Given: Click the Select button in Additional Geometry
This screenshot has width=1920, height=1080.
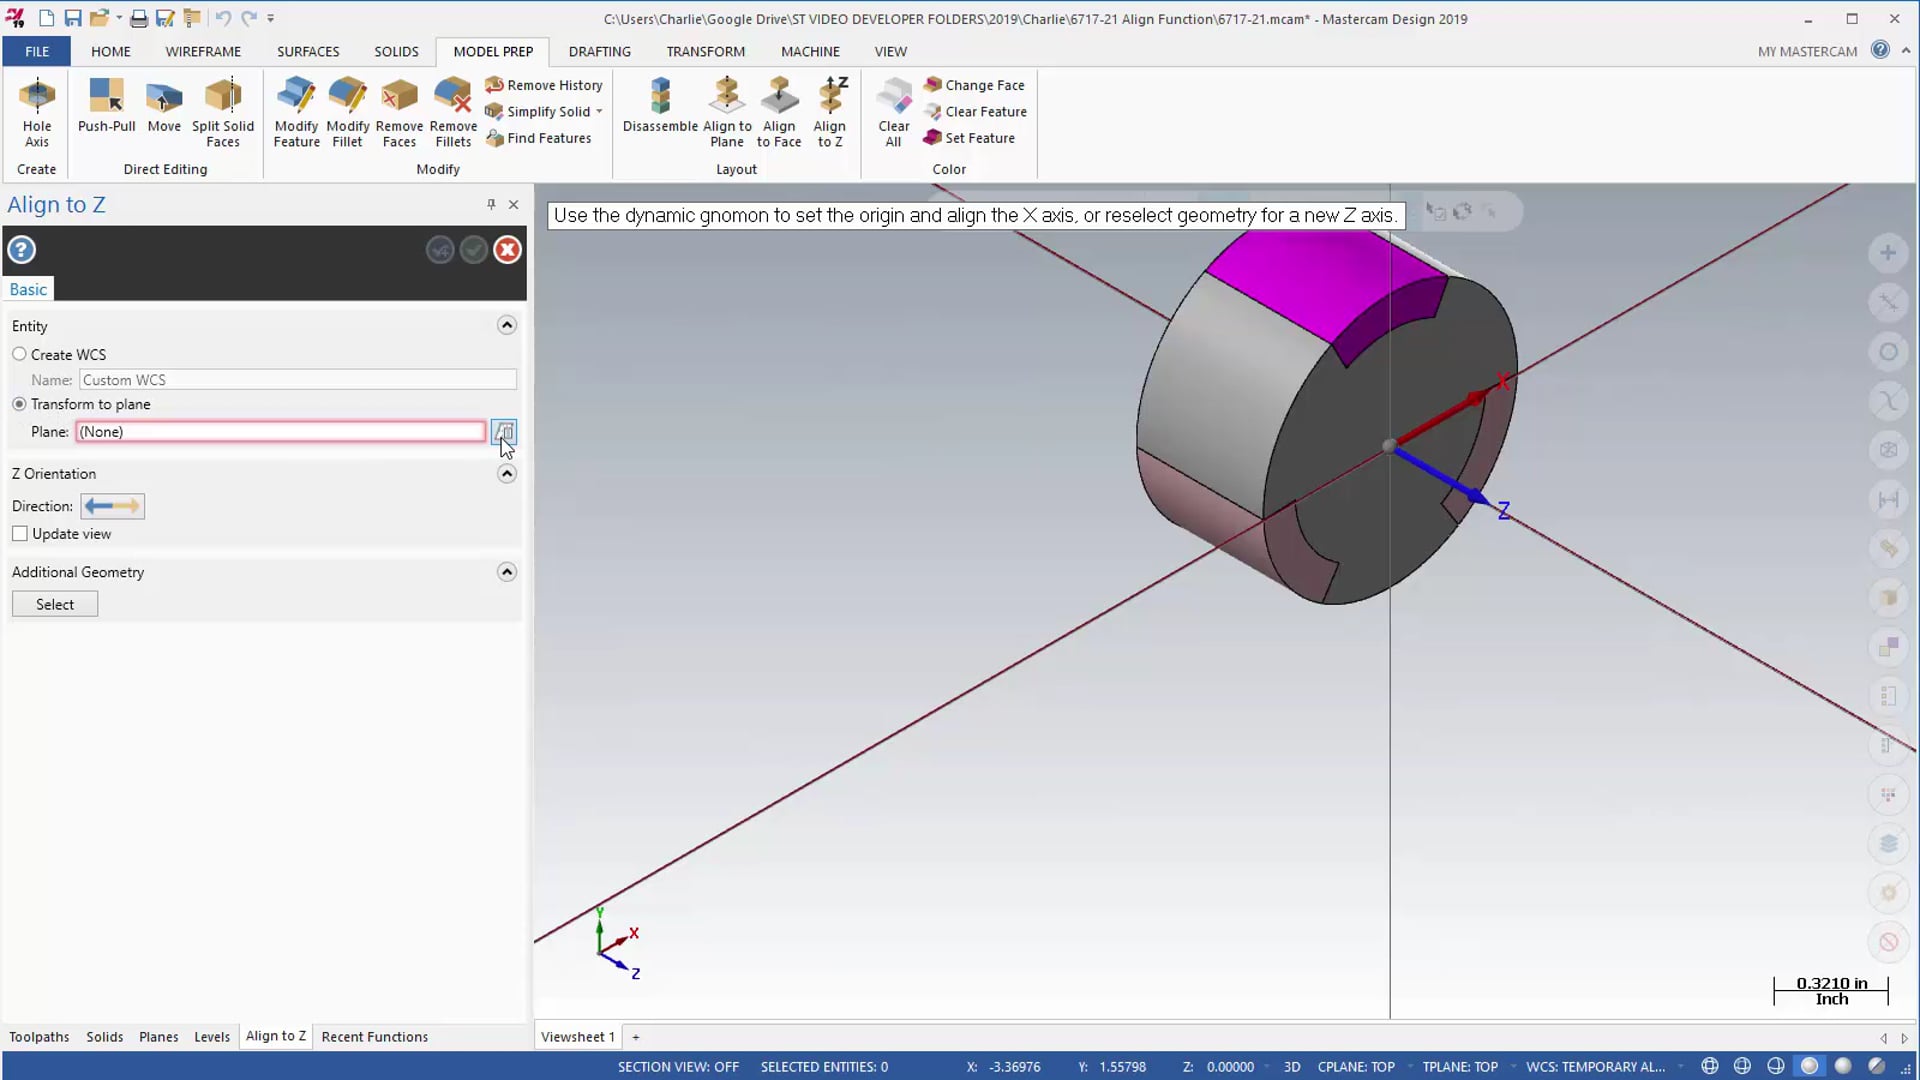Looking at the screenshot, I should [54, 604].
